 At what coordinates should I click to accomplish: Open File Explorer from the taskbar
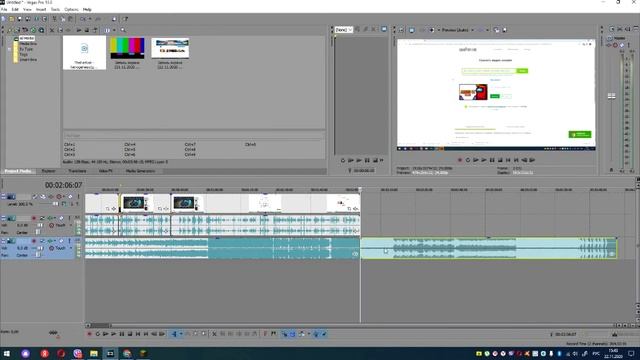[x=94, y=353]
